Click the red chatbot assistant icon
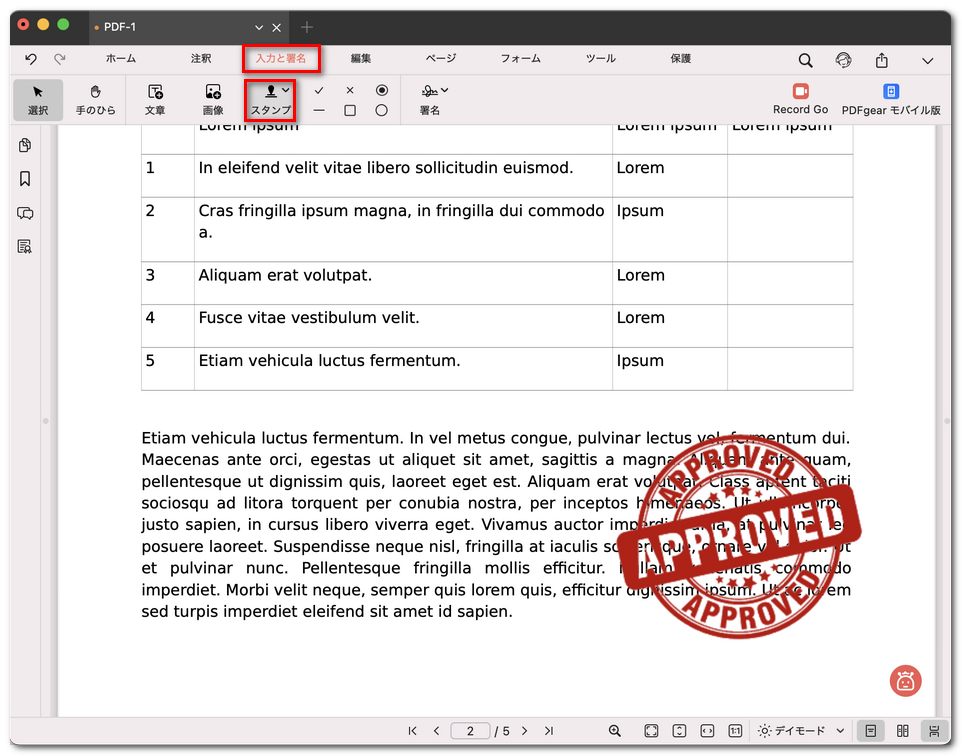 pos(905,681)
